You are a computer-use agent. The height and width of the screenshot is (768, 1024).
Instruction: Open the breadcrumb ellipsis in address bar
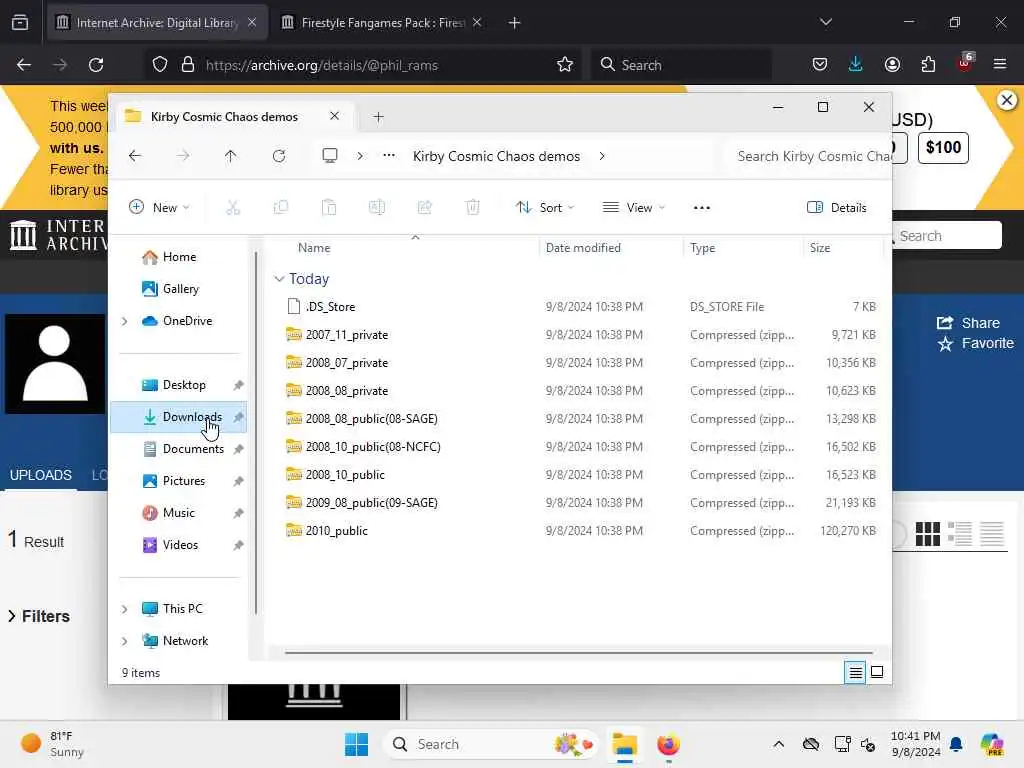pyautogui.click(x=389, y=156)
